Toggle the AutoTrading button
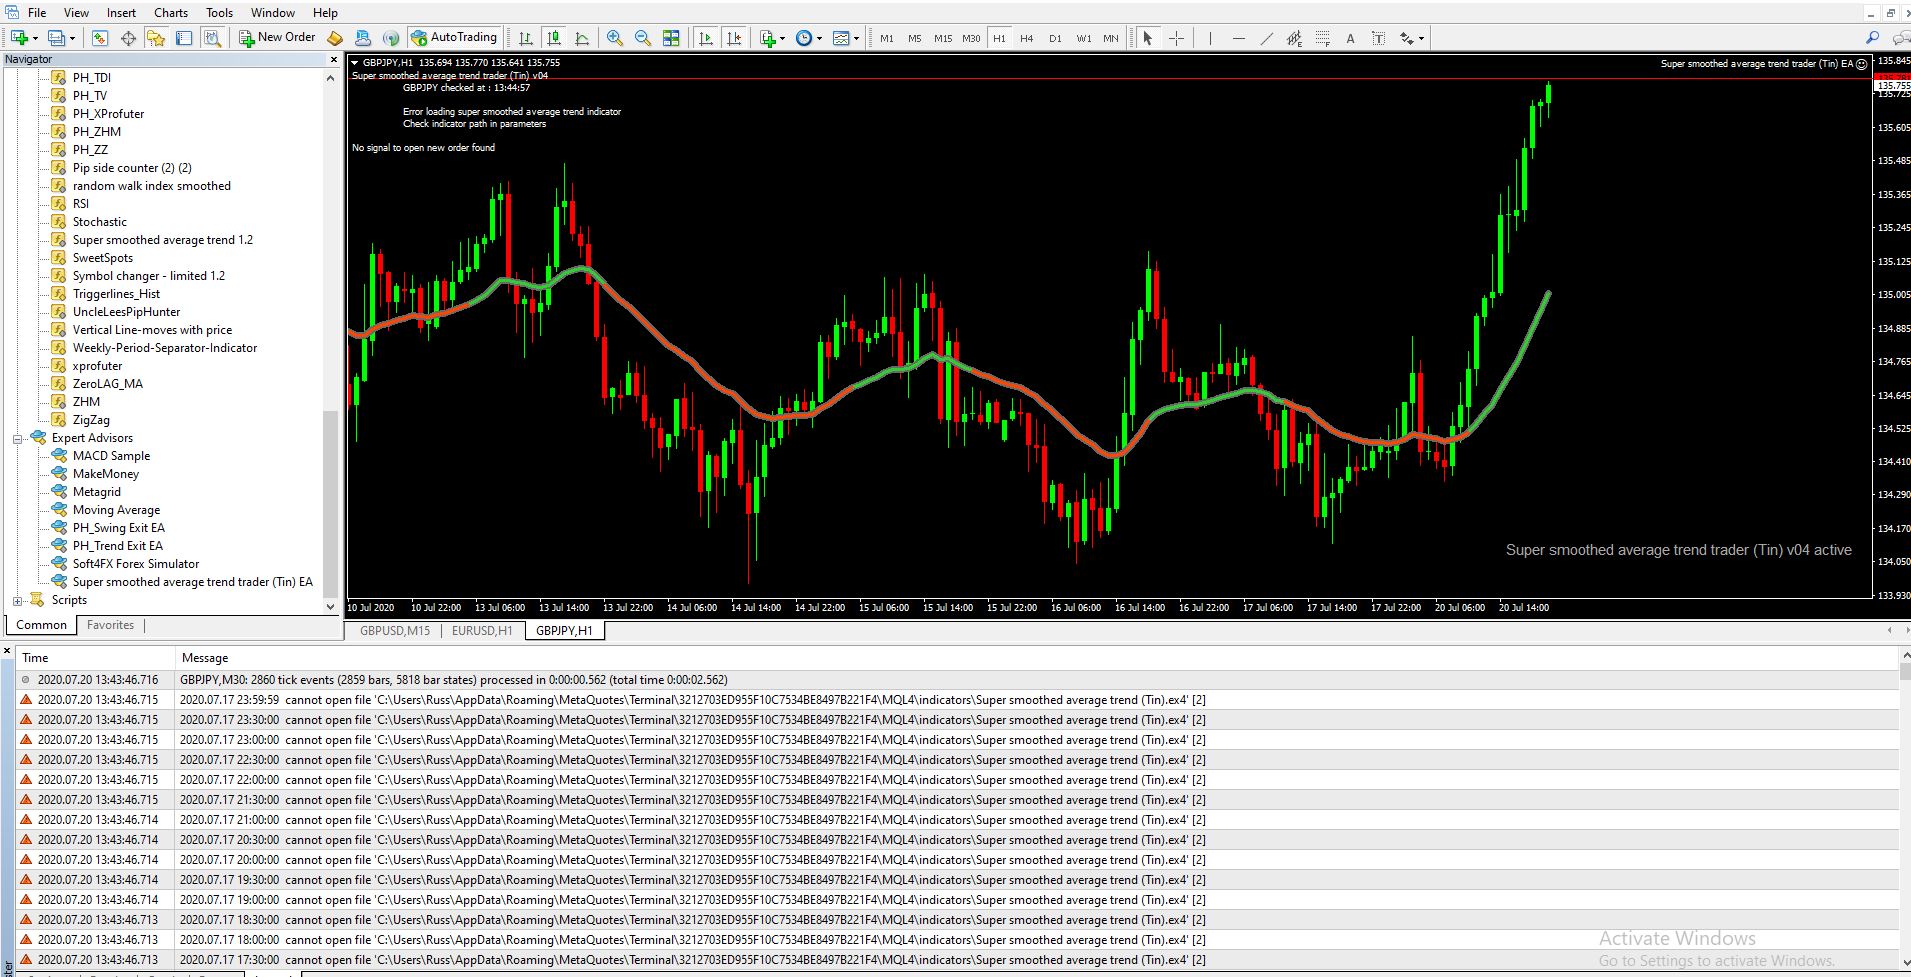 coord(454,38)
